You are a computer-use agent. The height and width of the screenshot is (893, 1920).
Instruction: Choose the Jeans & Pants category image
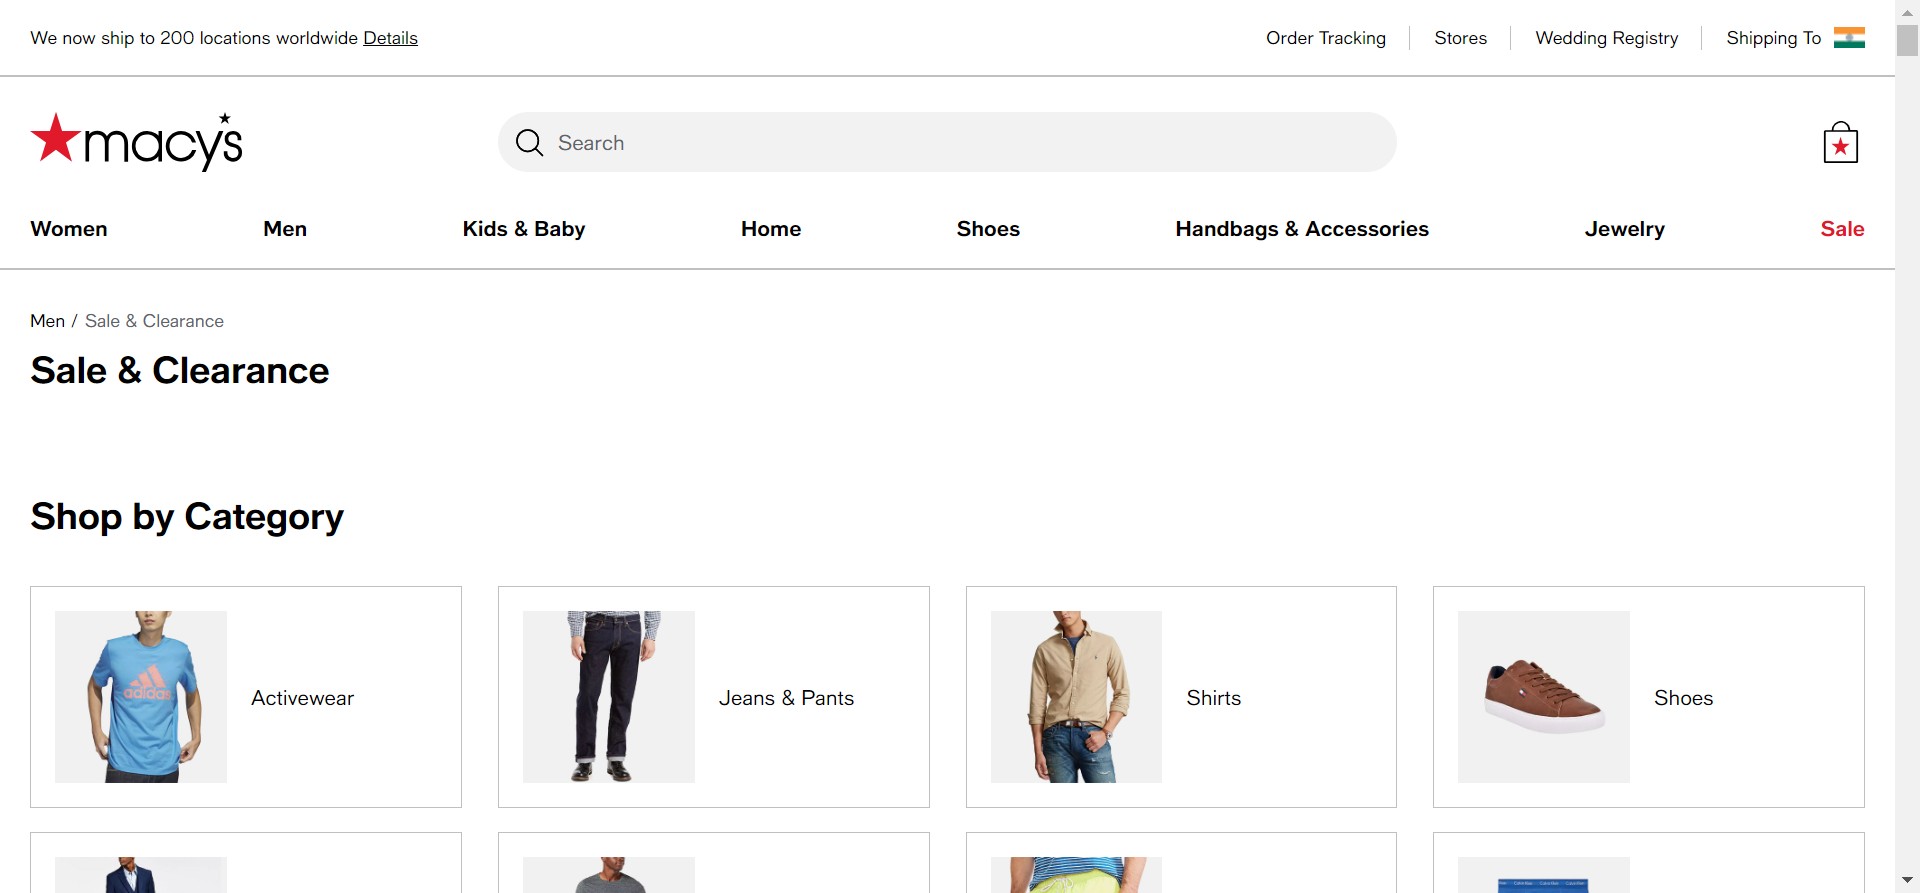pos(608,697)
